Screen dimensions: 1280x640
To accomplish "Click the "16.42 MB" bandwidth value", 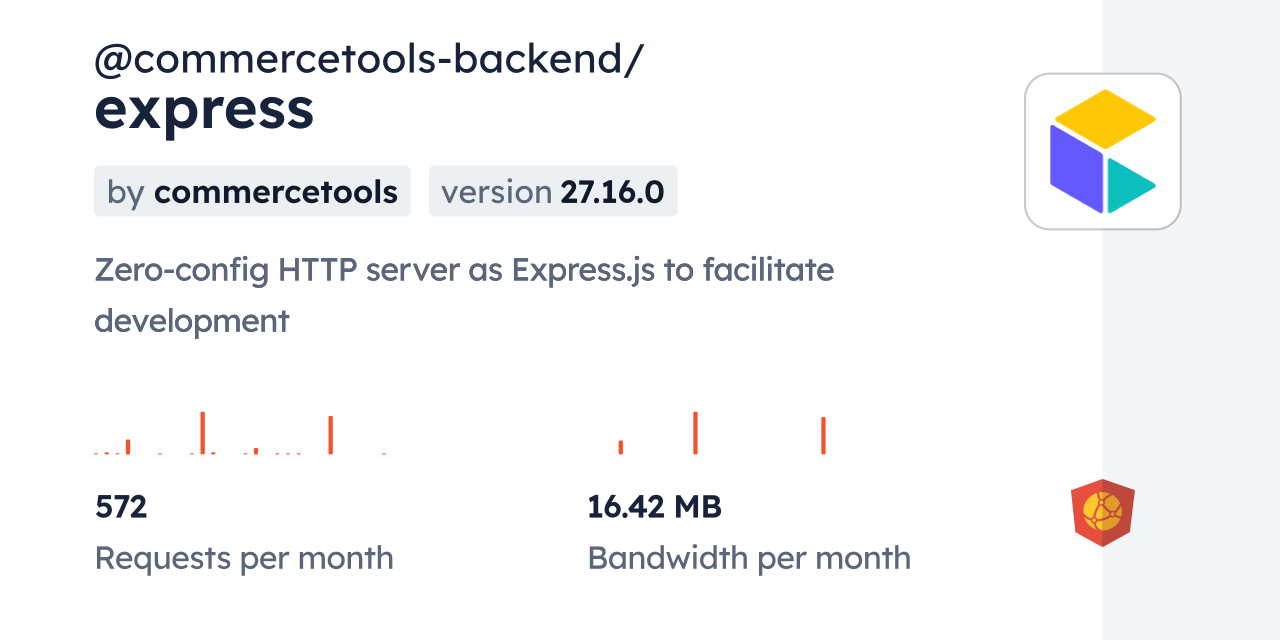I will (654, 507).
